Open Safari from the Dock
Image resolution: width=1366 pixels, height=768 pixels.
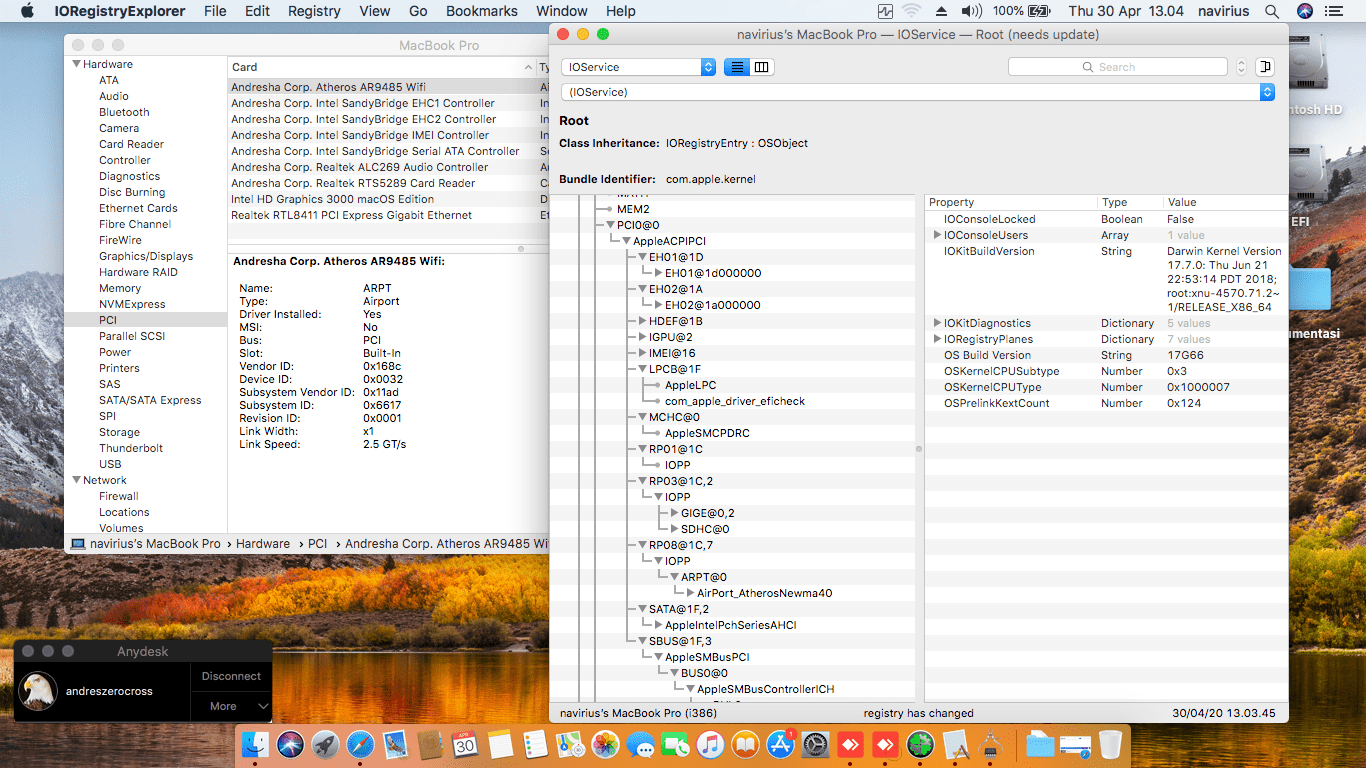359,744
